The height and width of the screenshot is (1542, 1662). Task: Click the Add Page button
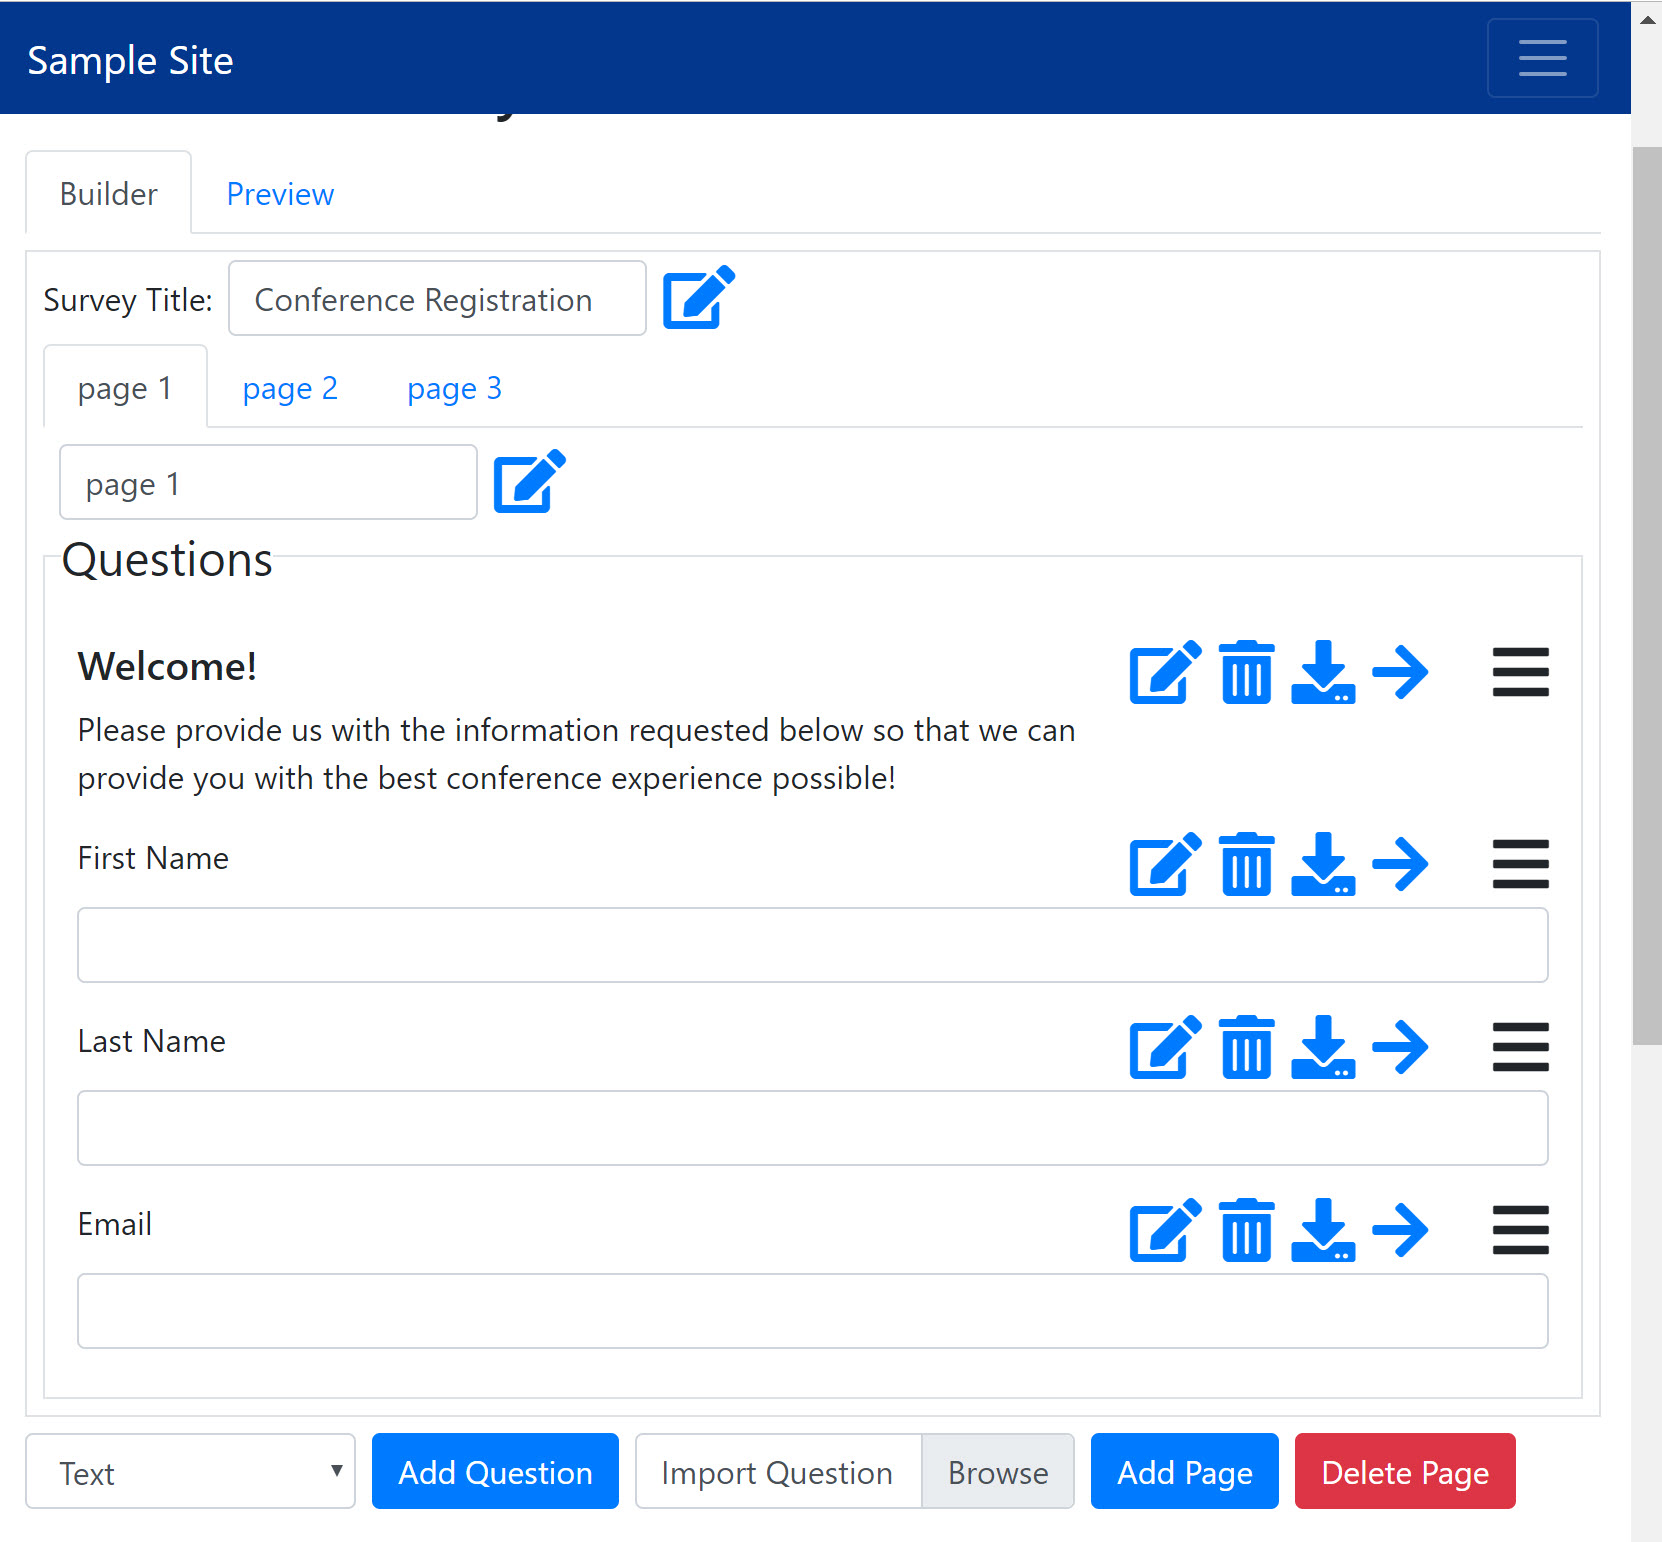tap(1184, 1471)
